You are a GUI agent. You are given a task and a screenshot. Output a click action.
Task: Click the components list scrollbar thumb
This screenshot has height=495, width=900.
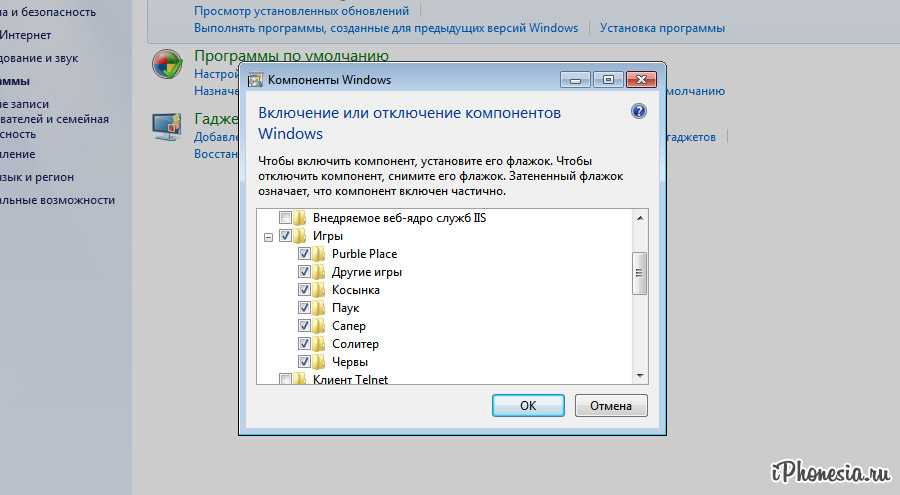[x=640, y=273]
